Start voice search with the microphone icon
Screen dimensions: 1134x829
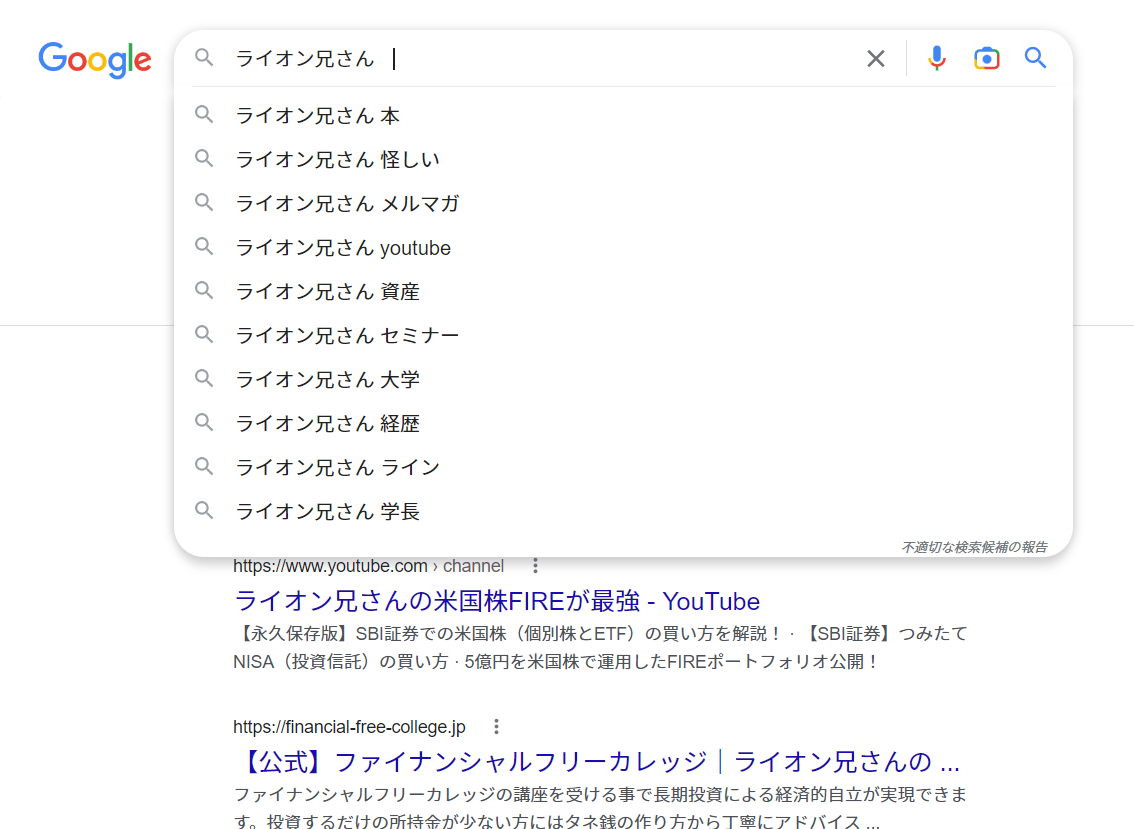pyautogui.click(x=937, y=58)
